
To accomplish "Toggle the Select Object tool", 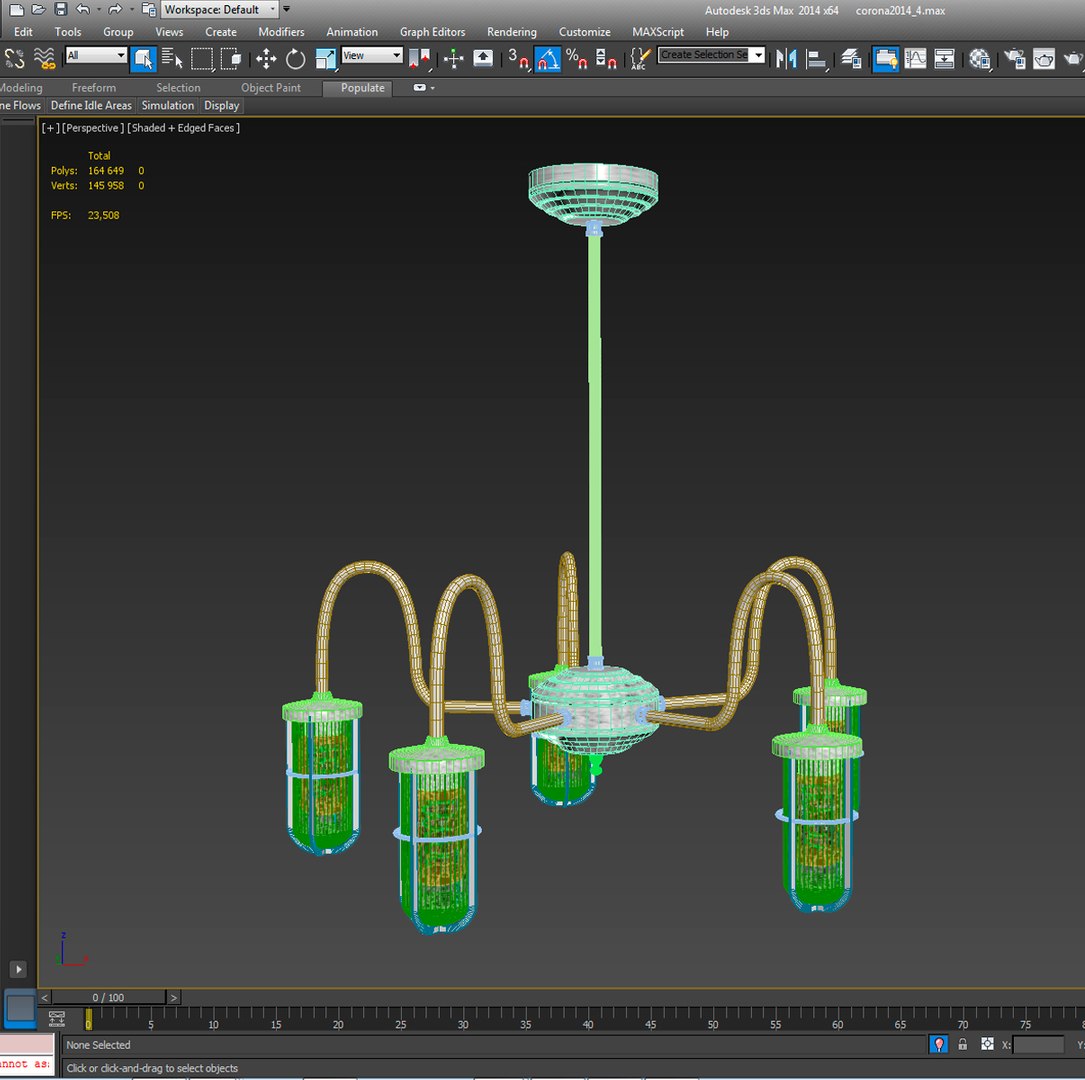I will 143,59.
